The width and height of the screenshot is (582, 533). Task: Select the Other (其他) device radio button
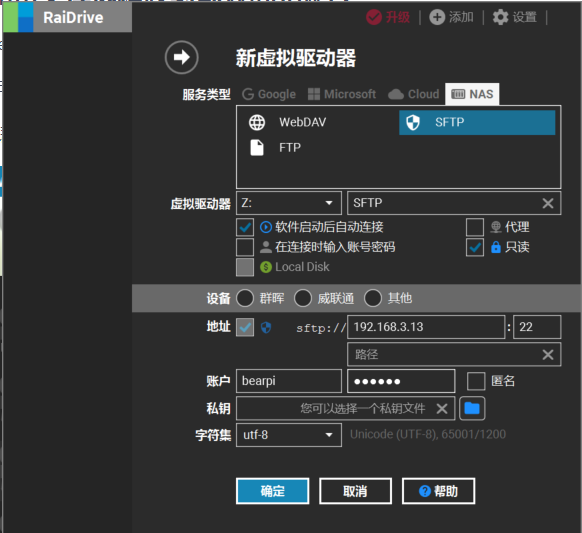point(373,298)
